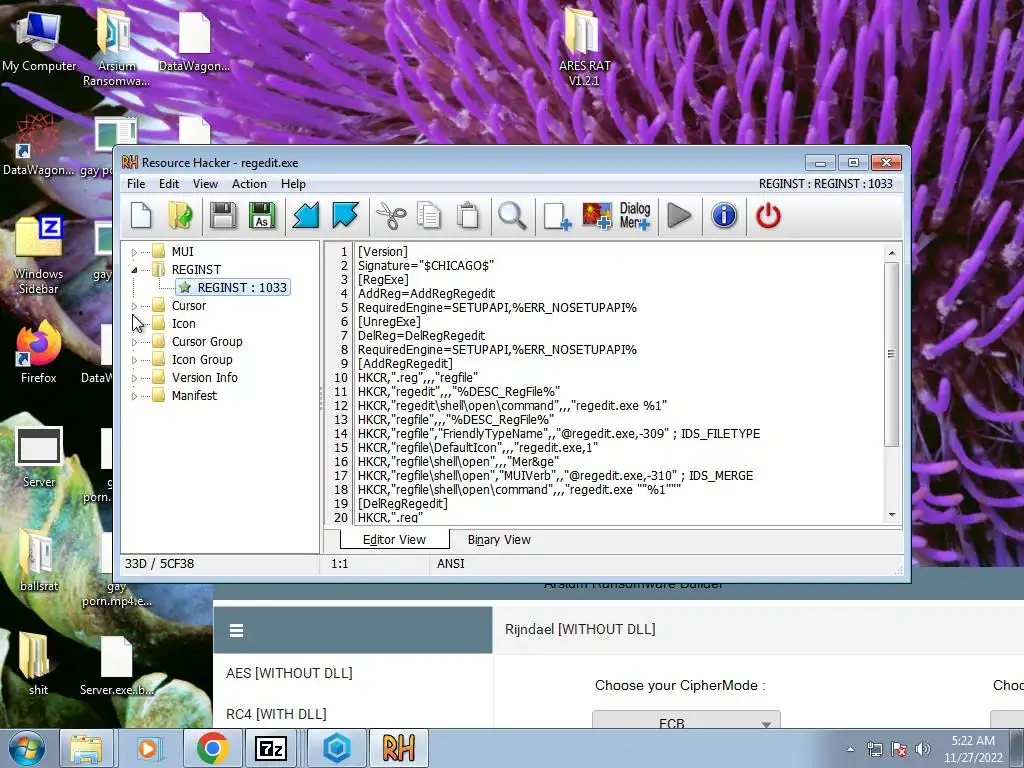Image resolution: width=1024 pixels, height=768 pixels.
Task: Click line 2 Signature="$CHICAGO$" text
Action: (x=426, y=266)
